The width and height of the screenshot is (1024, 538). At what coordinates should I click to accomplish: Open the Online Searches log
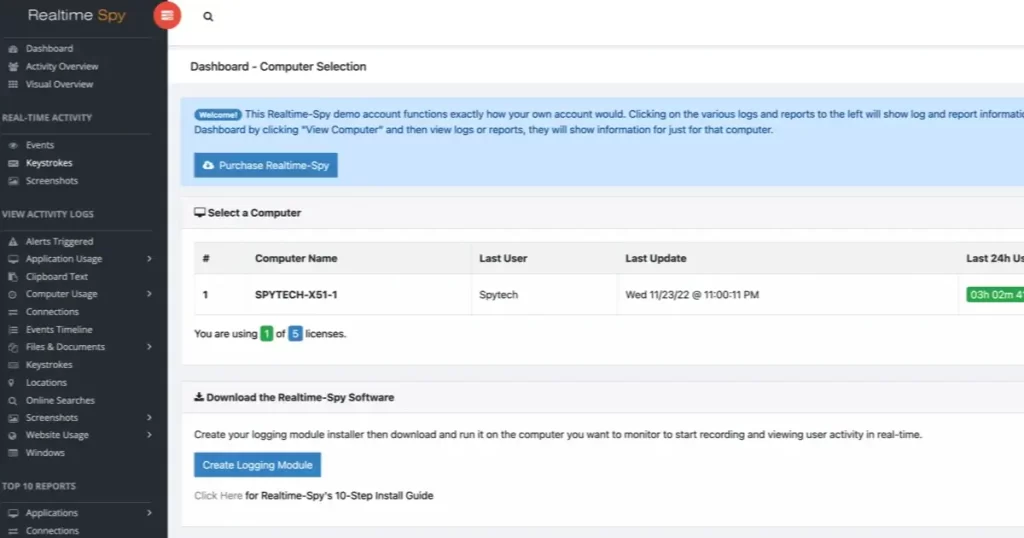[x=60, y=400]
